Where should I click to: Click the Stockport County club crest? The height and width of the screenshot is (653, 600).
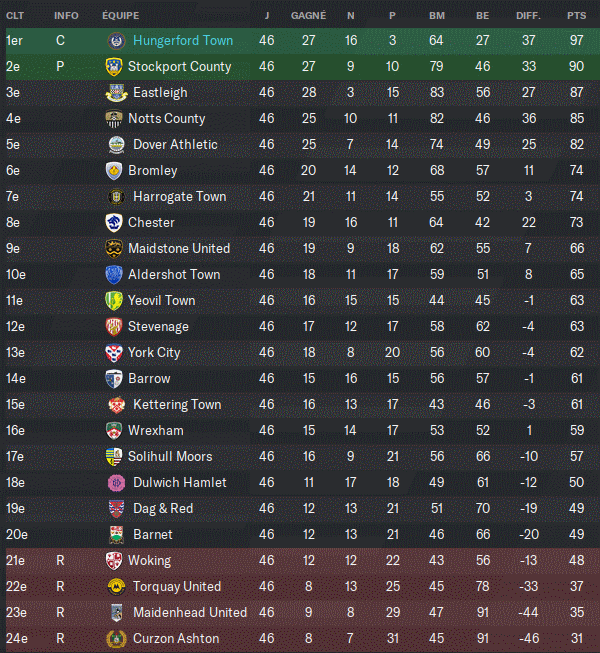click(113, 67)
